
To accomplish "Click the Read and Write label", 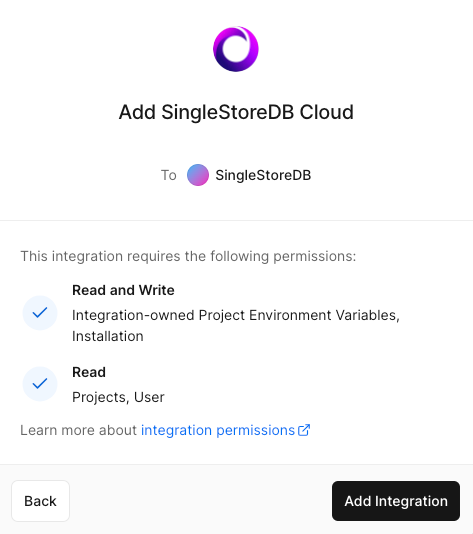I will tap(123, 290).
